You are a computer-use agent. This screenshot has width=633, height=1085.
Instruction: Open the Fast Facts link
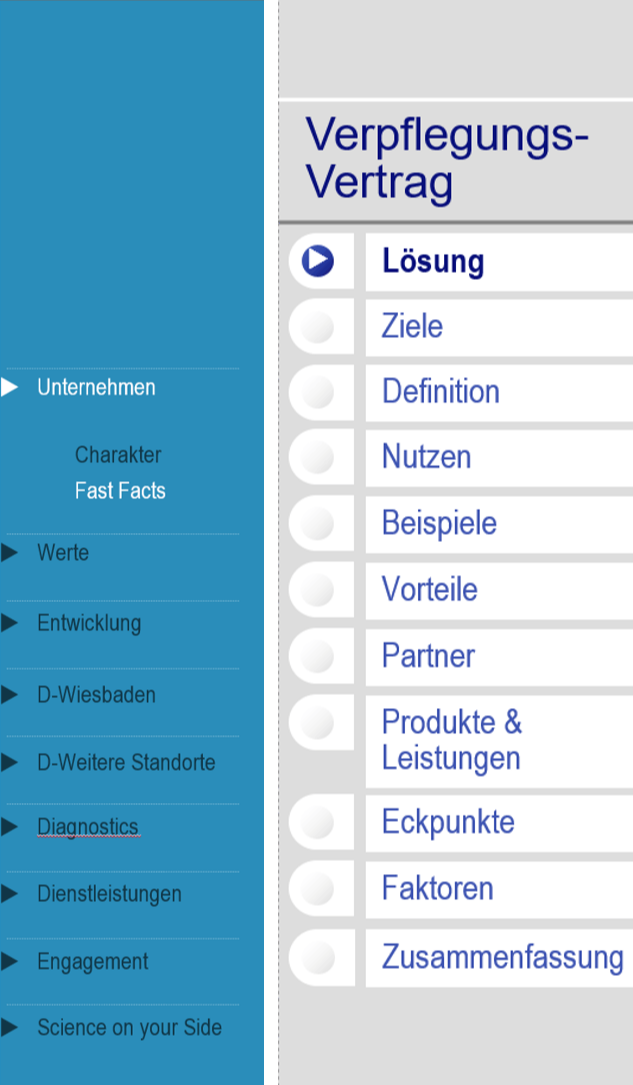pyautogui.click(x=120, y=491)
